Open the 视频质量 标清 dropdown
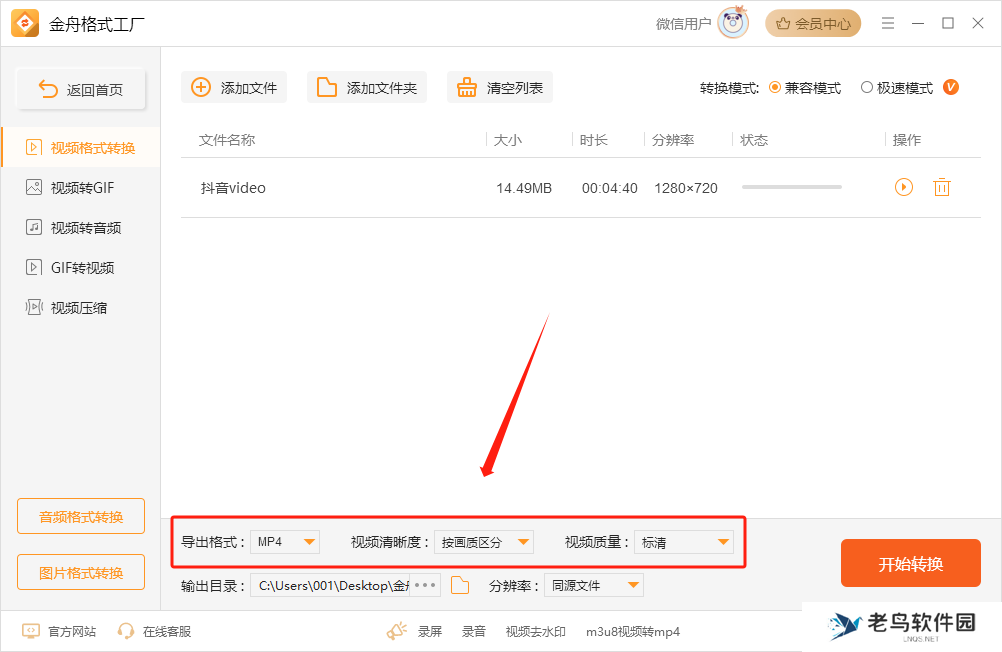Screen dimensions: 1002x652 (x=684, y=542)
